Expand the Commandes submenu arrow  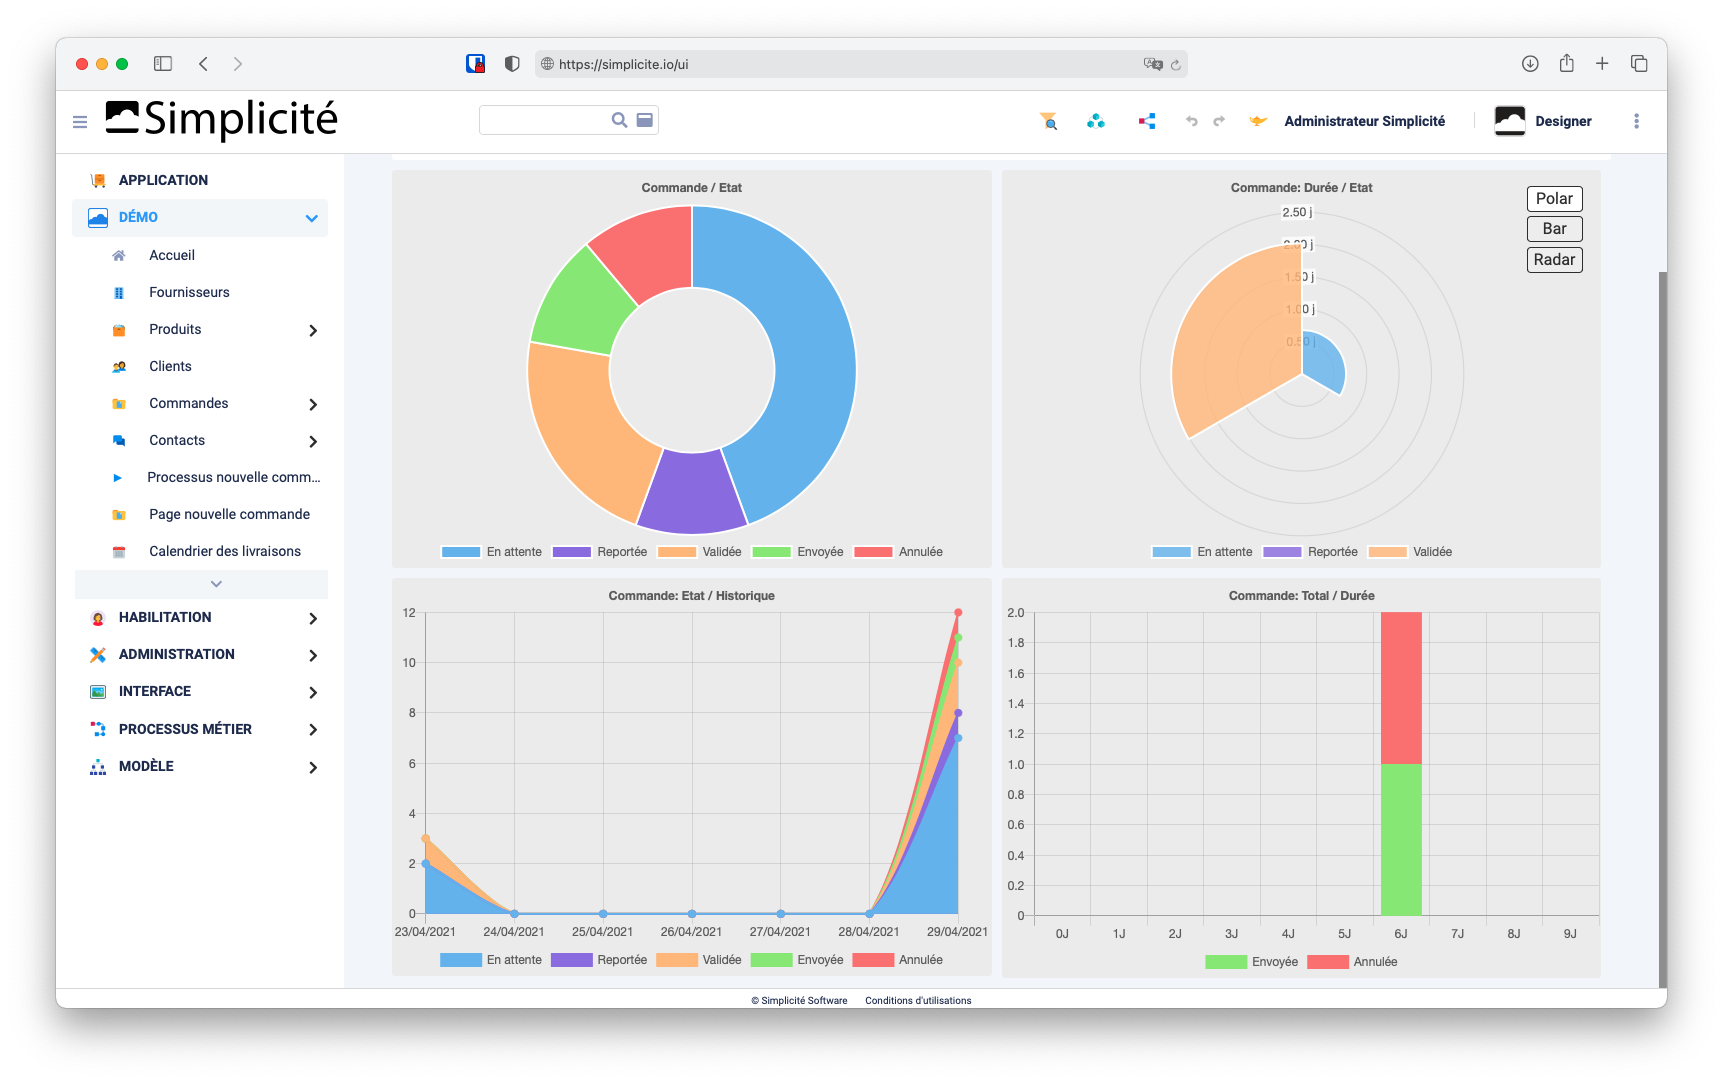[313, 405]
